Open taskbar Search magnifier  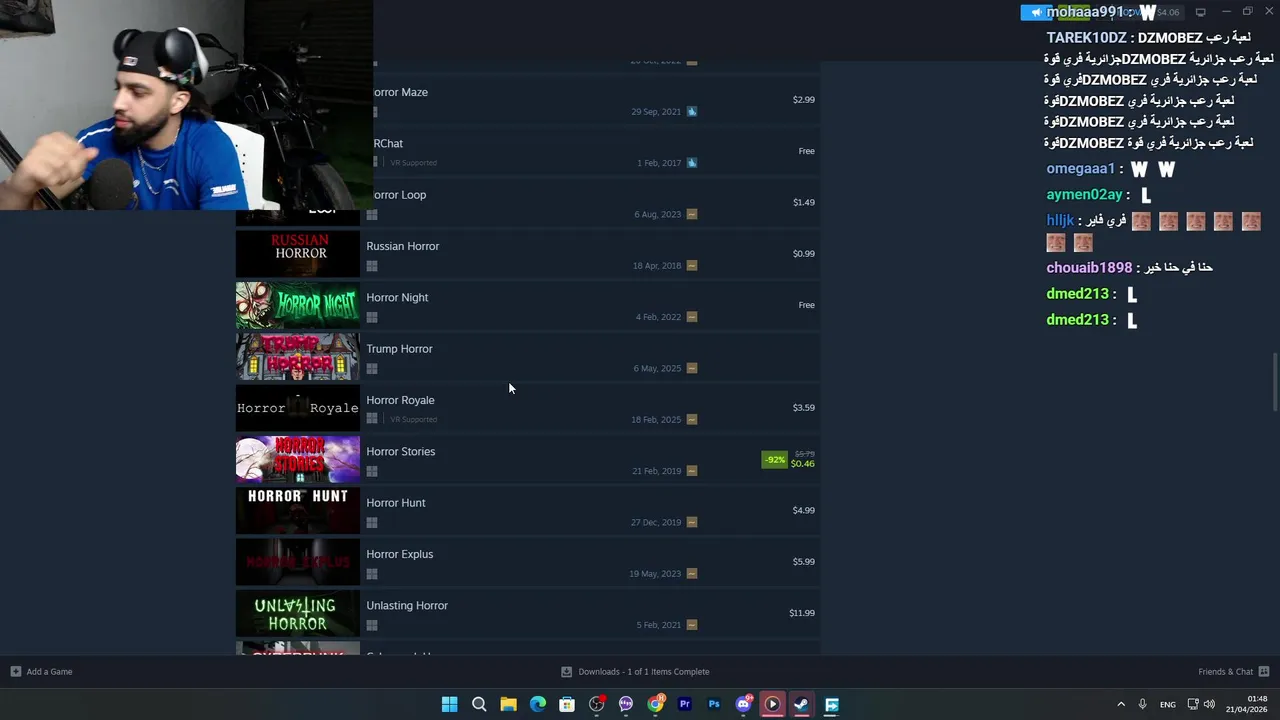point(479,704)
